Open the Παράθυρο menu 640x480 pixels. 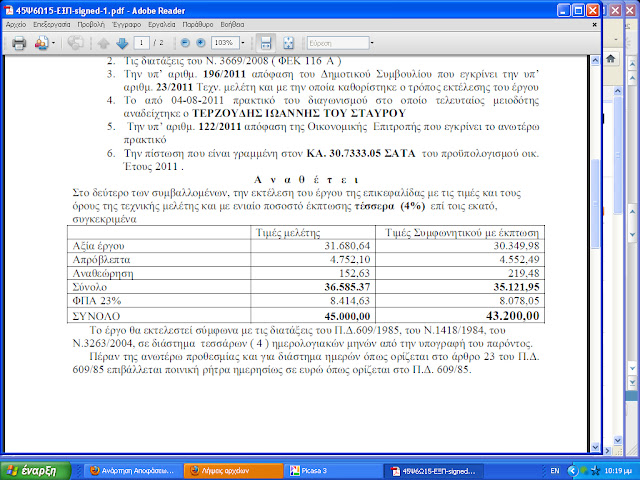point(198,24)
